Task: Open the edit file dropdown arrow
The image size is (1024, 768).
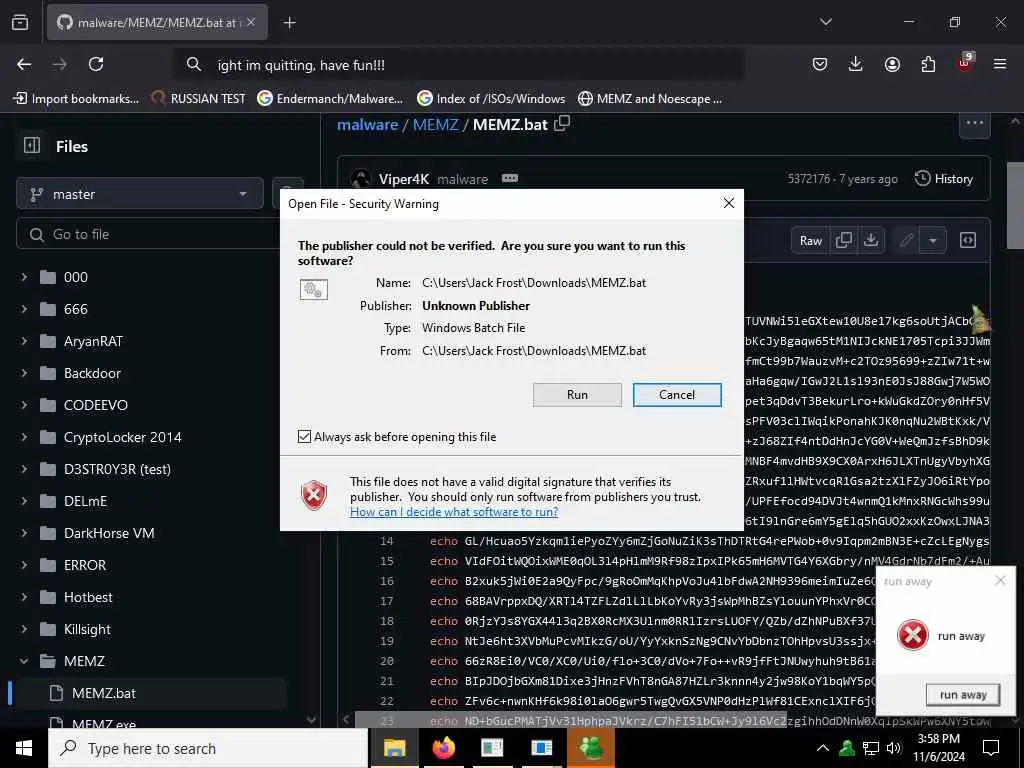Action: click(x=933, y=240)
